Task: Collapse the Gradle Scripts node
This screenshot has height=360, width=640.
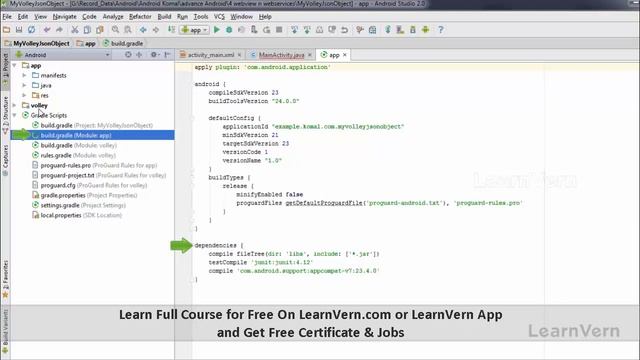Action: (15, 116)
